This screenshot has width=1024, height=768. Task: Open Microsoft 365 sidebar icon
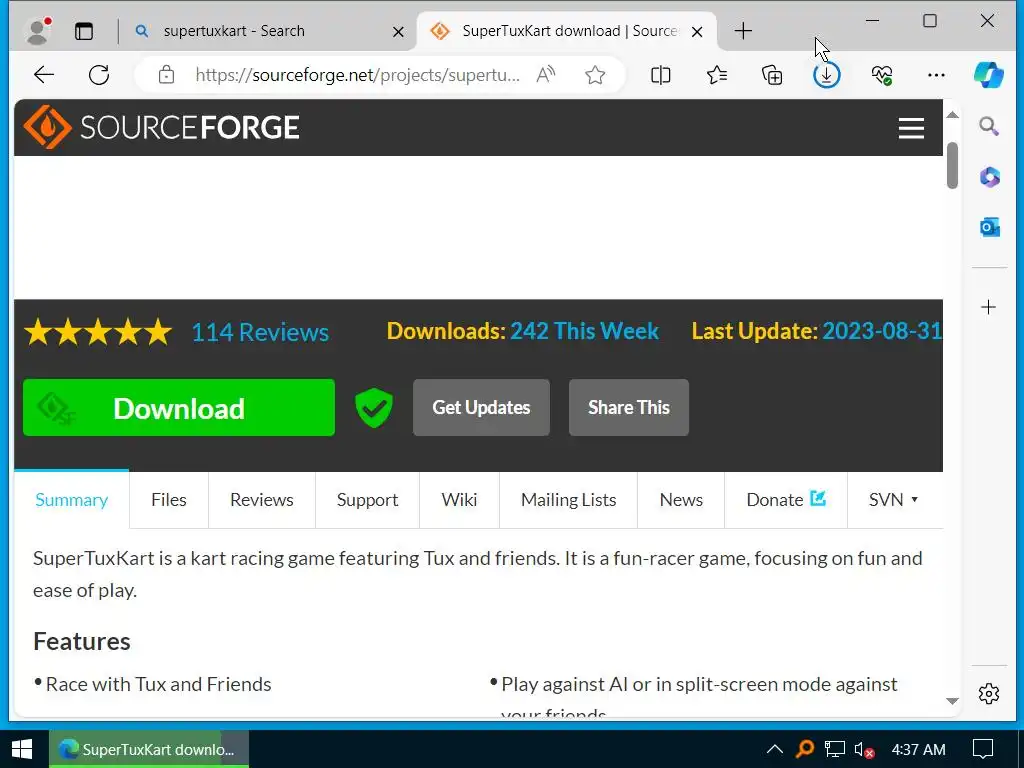pyautogui.click(x=989, y=177)
